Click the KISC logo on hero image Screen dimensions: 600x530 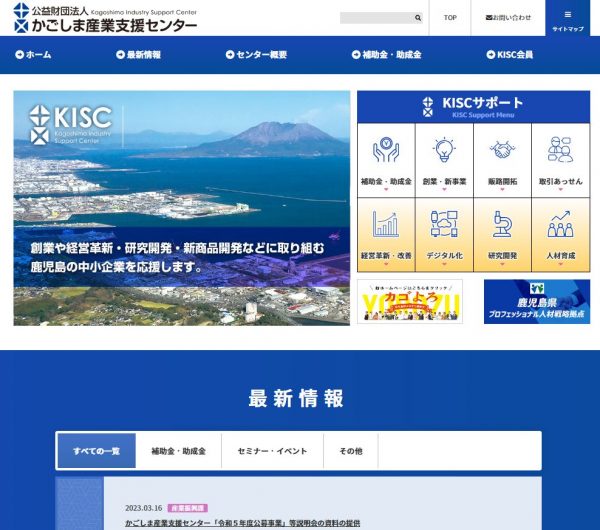pos(71,125)
